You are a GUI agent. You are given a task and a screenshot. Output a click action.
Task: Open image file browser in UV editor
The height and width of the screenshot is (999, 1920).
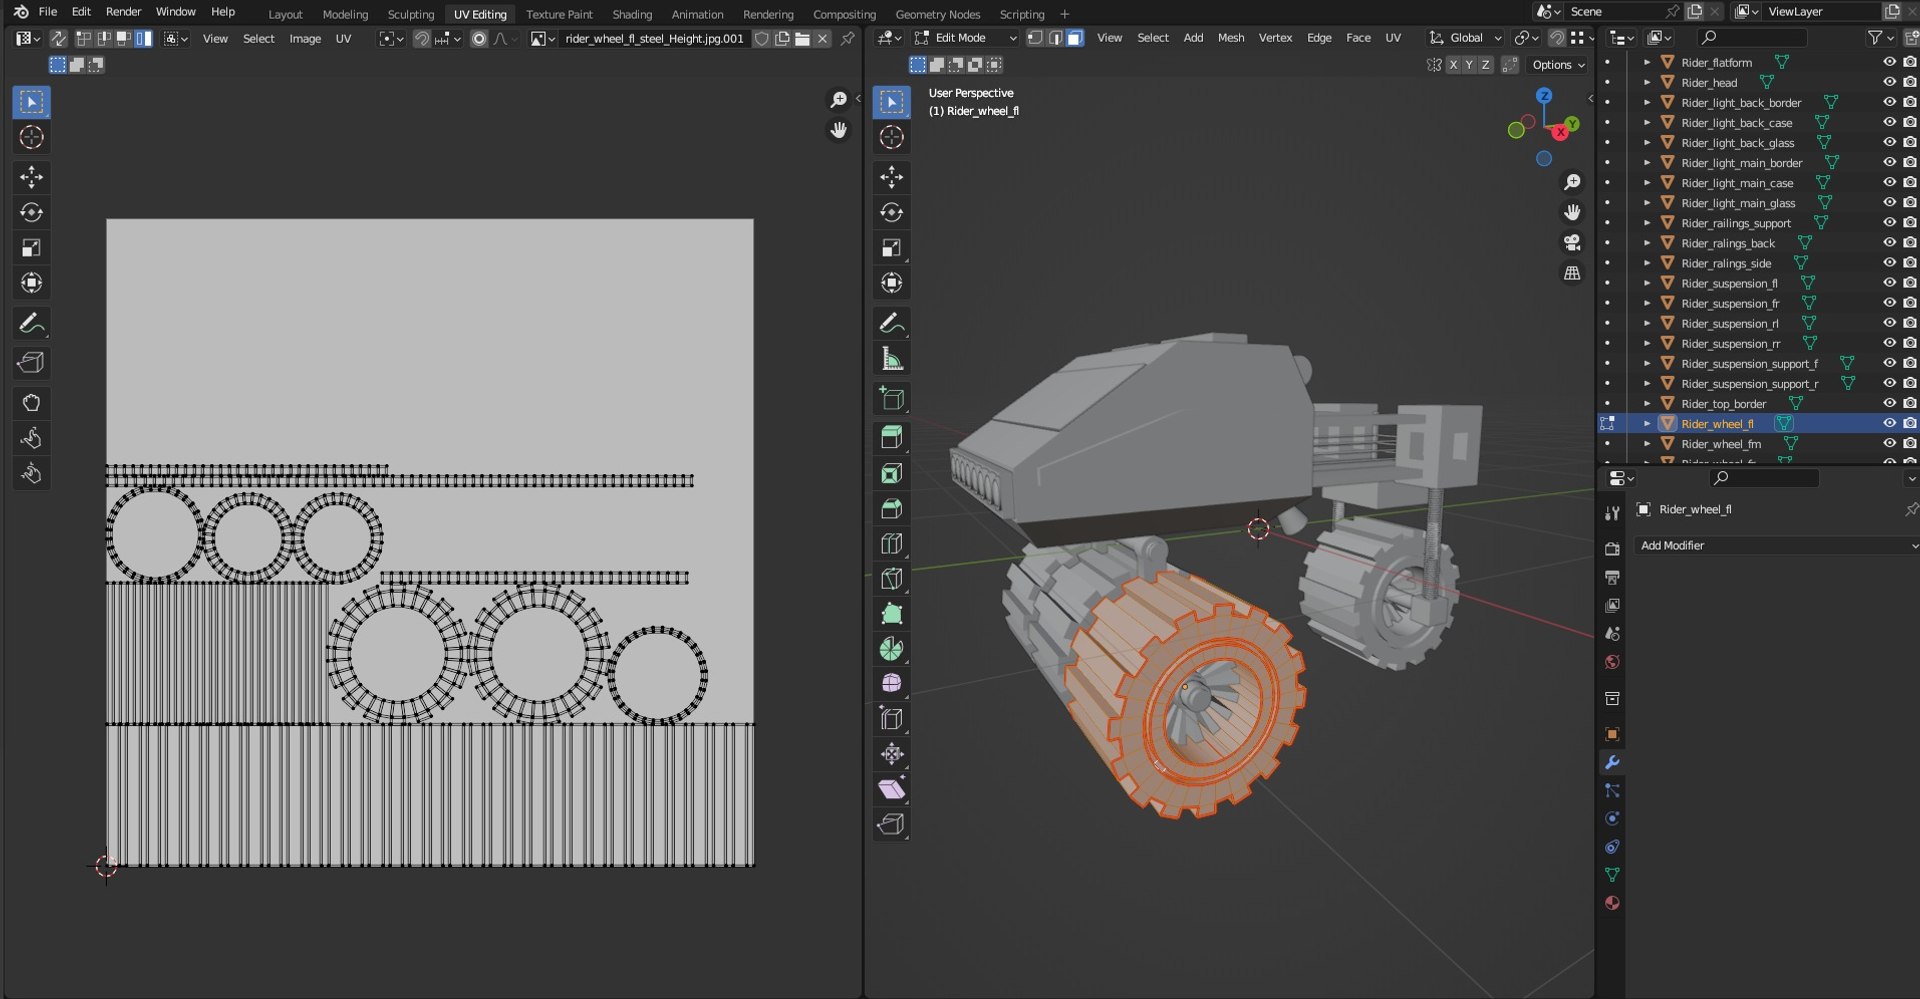802,39
